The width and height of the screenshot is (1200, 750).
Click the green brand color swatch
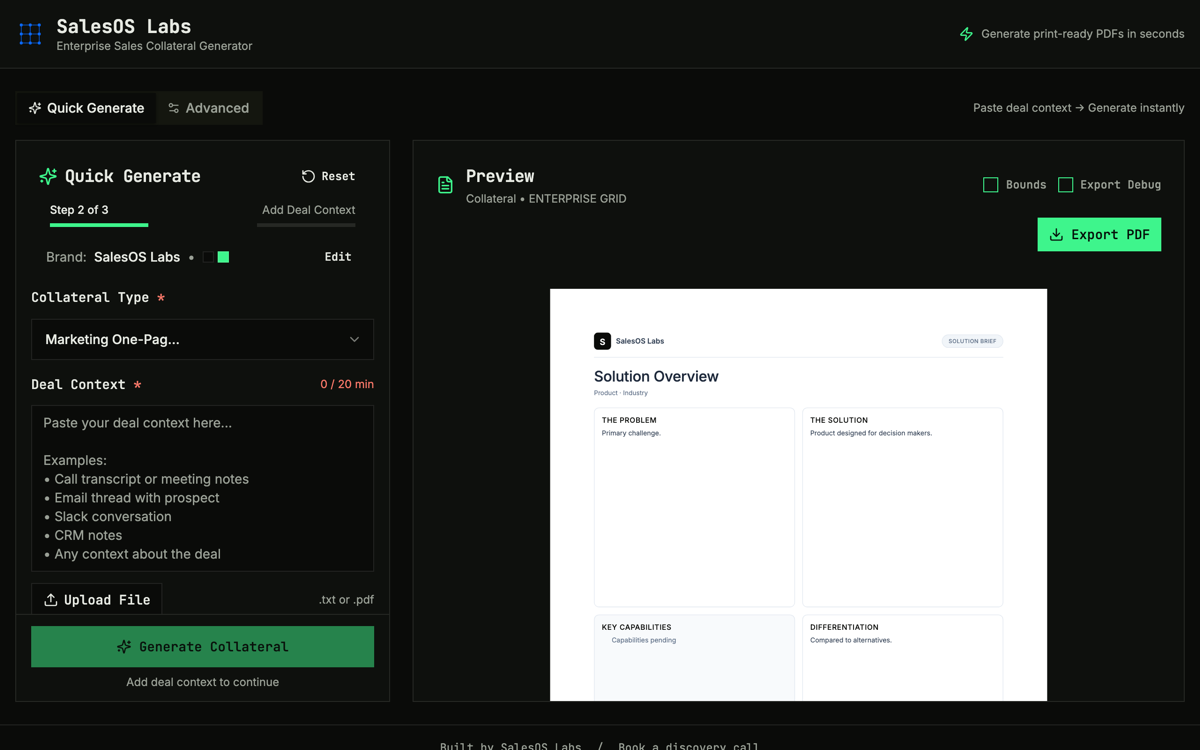click(223, 257)
